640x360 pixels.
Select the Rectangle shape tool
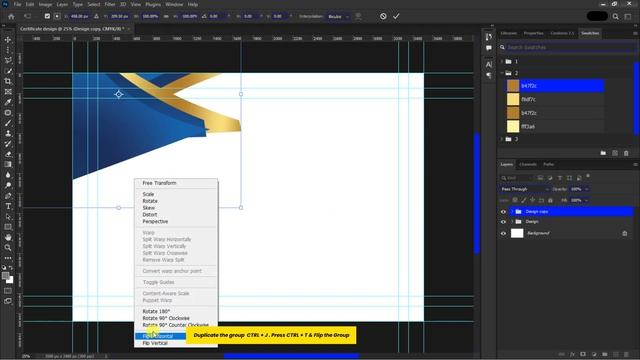[x=8, y=227]
